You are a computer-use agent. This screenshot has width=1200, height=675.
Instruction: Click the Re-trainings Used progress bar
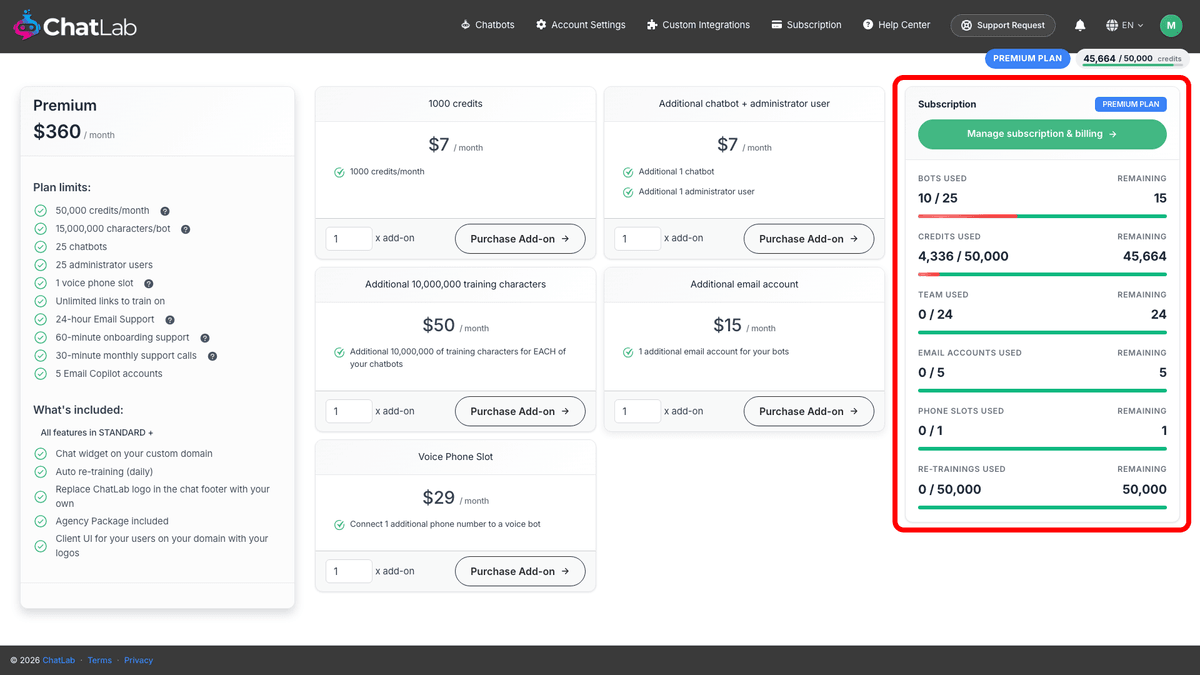(1042, 507)
